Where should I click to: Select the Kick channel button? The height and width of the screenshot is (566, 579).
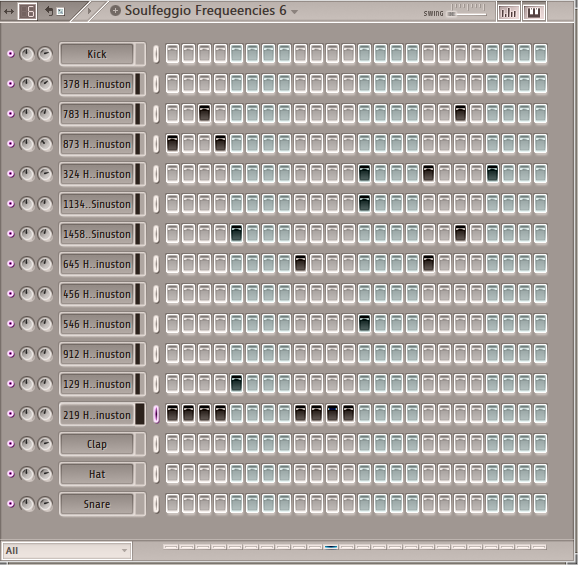pos(97,54)
